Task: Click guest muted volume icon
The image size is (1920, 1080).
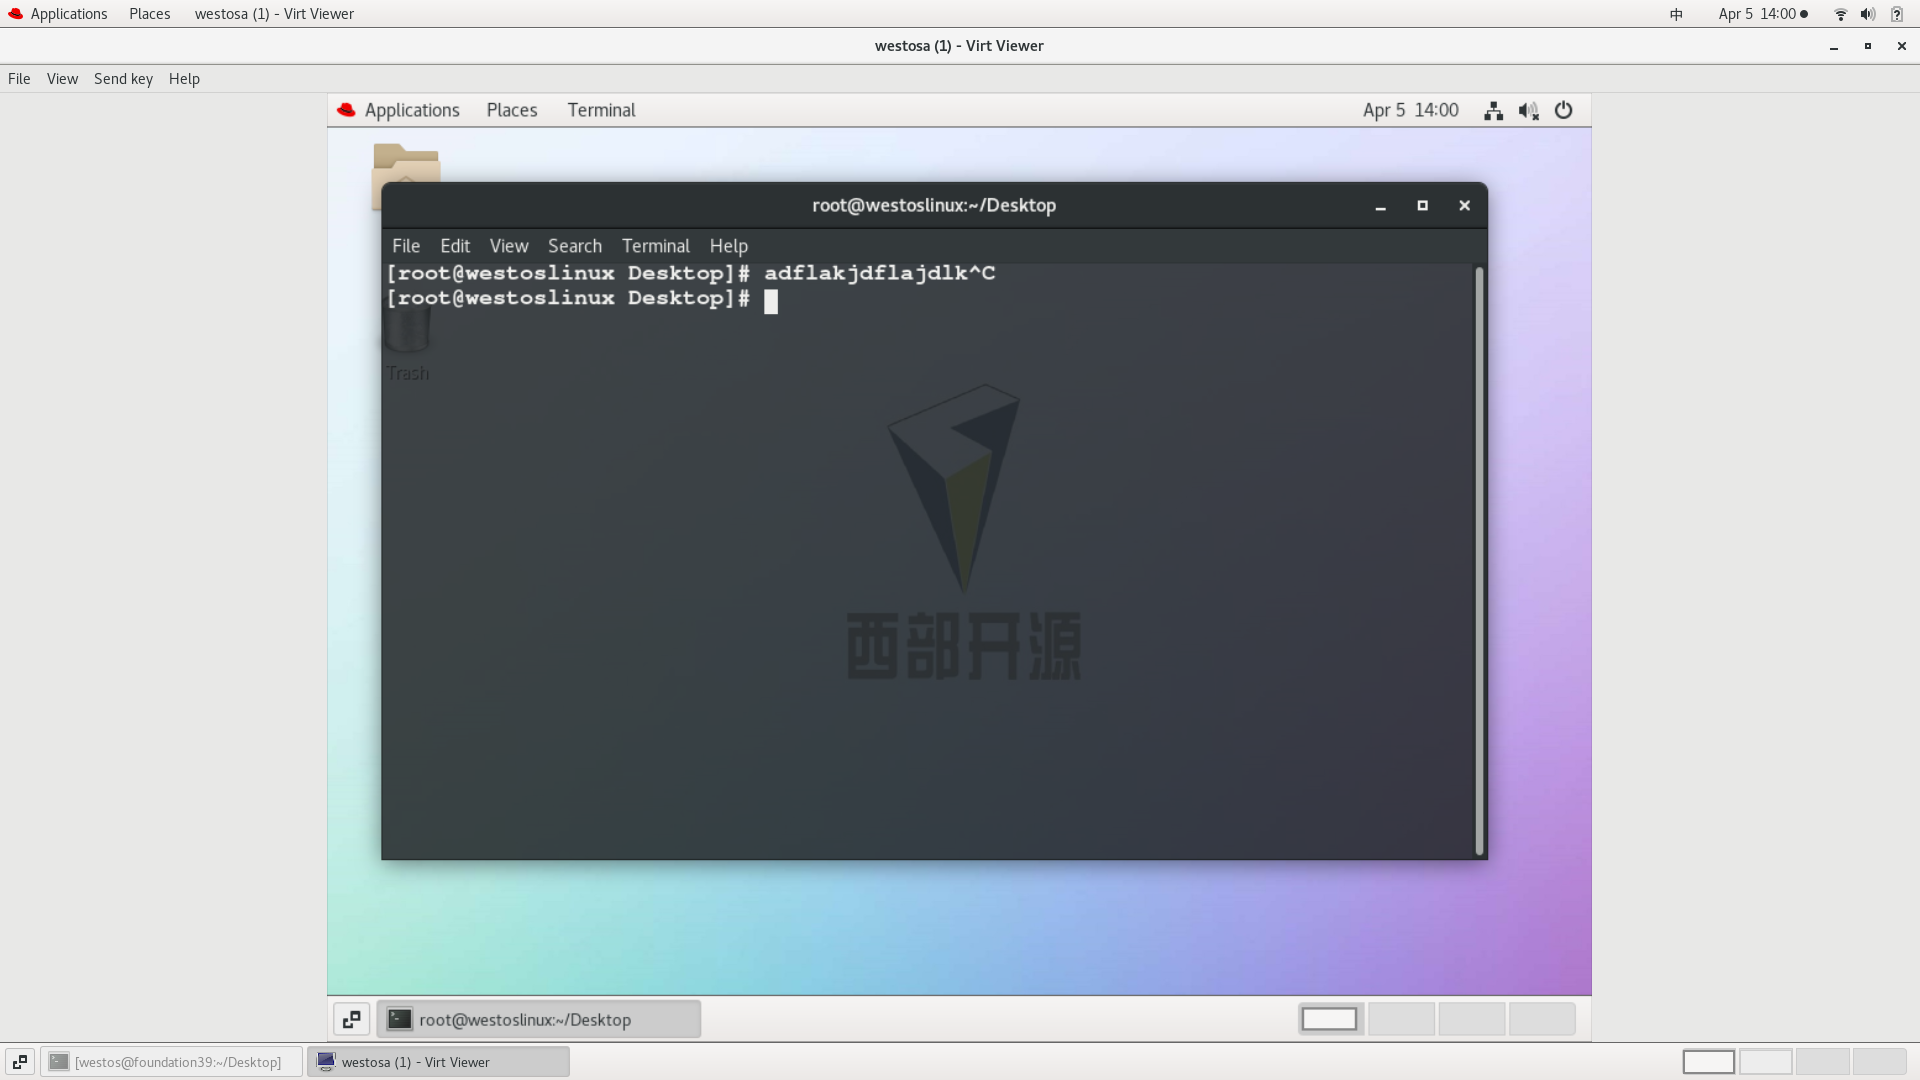Action: tap(1528, 111)
